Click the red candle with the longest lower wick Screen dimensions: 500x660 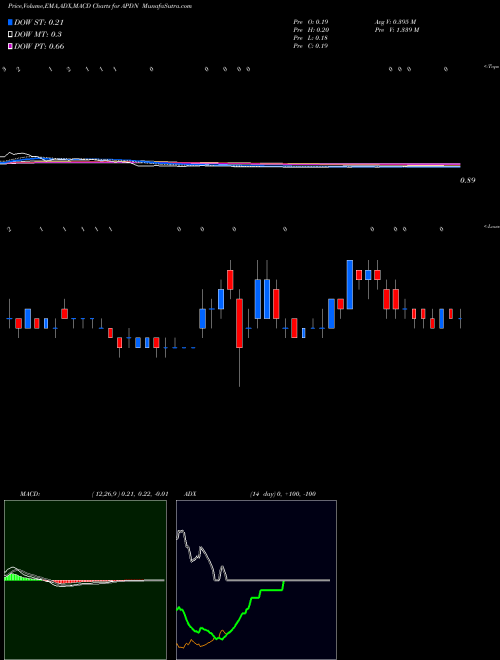pos(239,323)
